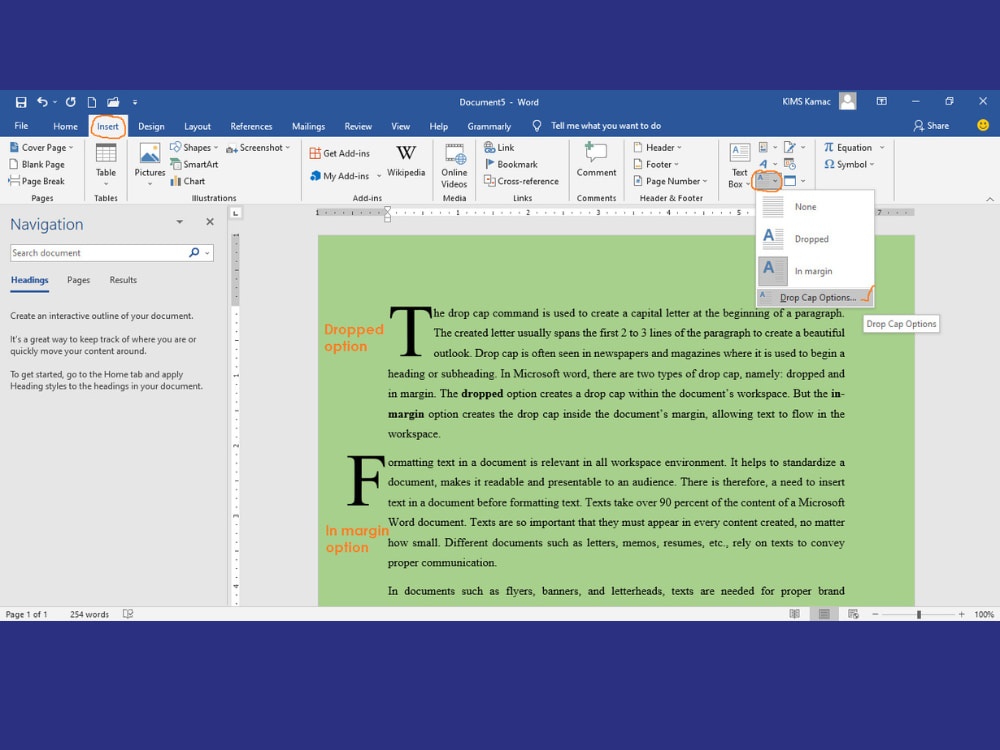Choose the Dropped drop cap option
The height and width of the screenshot is (750, 1000).
[815, 239]
